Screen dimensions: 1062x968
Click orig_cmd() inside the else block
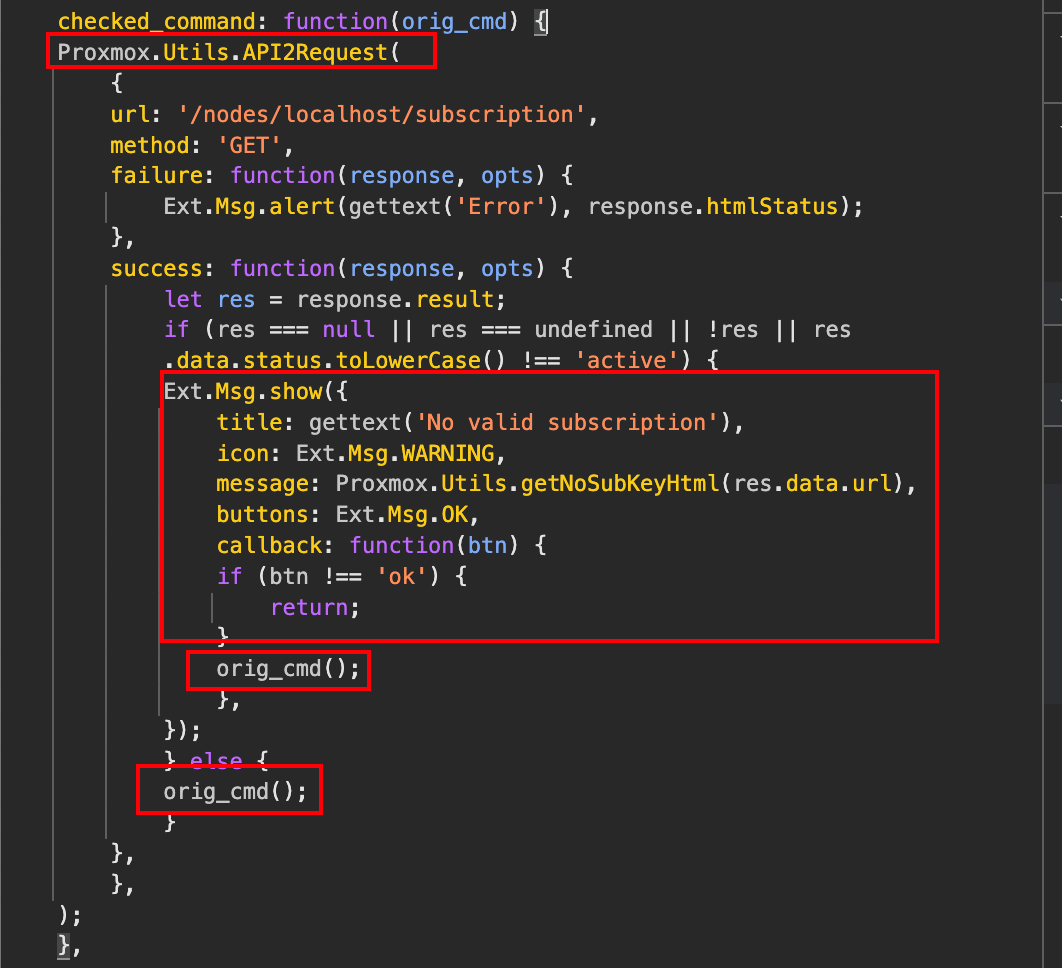coord(229,791)
